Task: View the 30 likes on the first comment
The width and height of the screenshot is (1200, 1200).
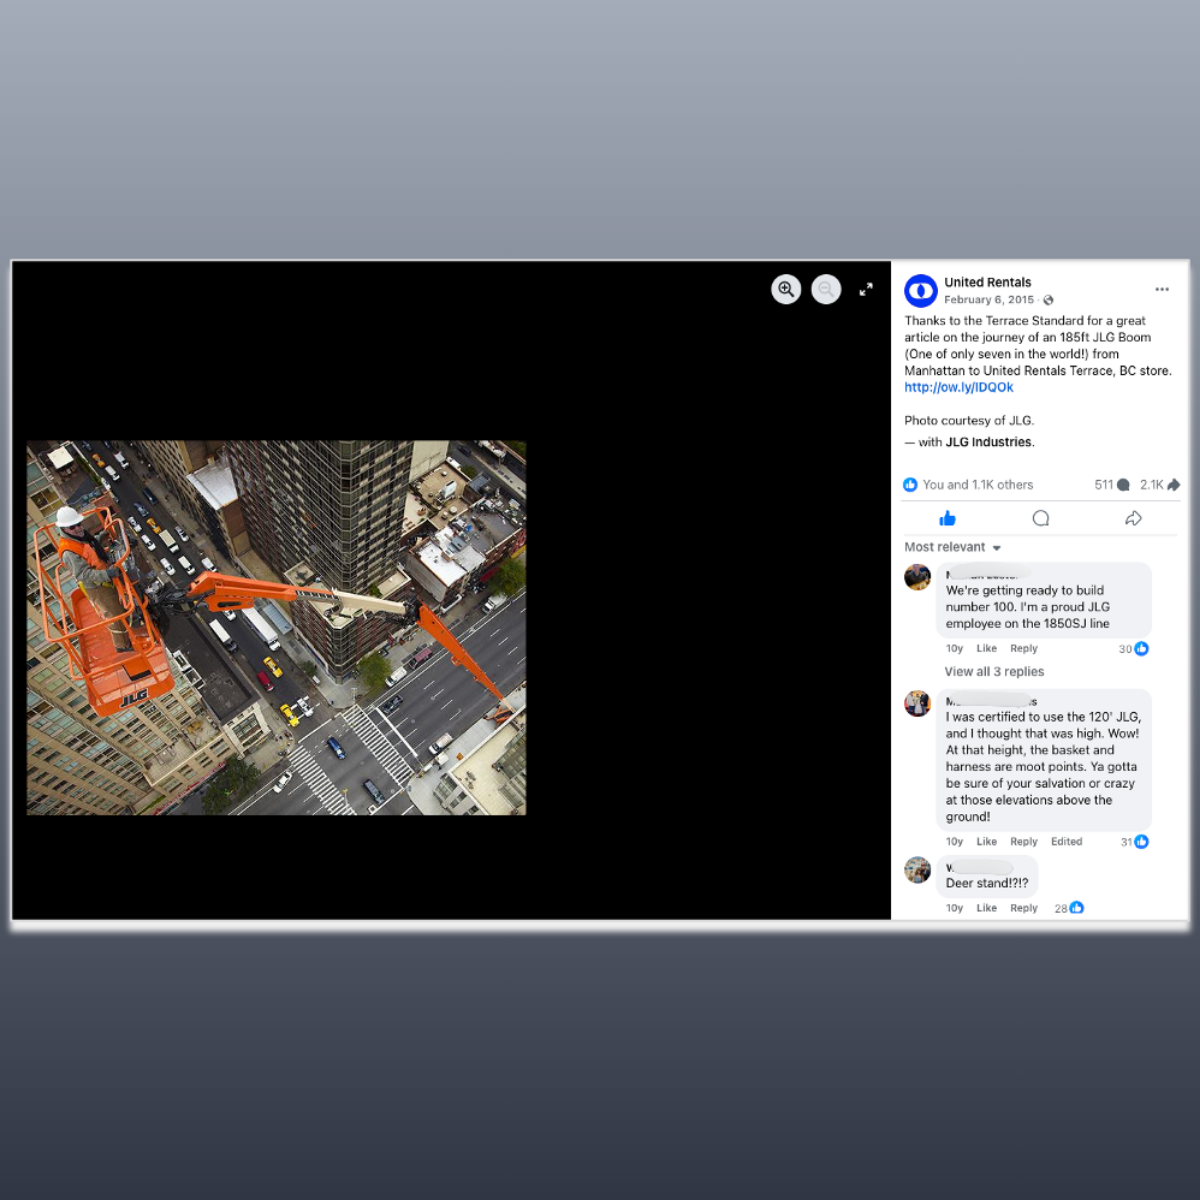Action: pyautogui.click(x=1133, y=649)
